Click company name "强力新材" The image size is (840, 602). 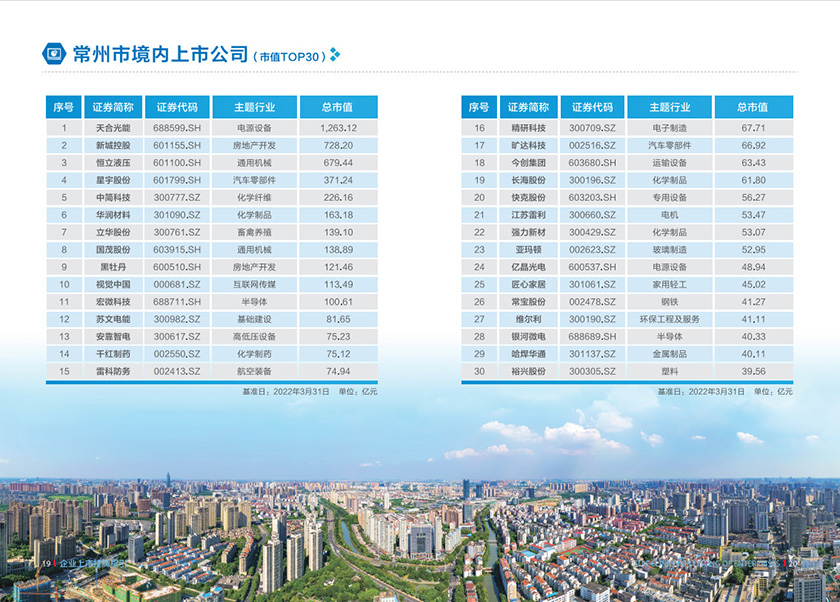(x=529, y=232)
